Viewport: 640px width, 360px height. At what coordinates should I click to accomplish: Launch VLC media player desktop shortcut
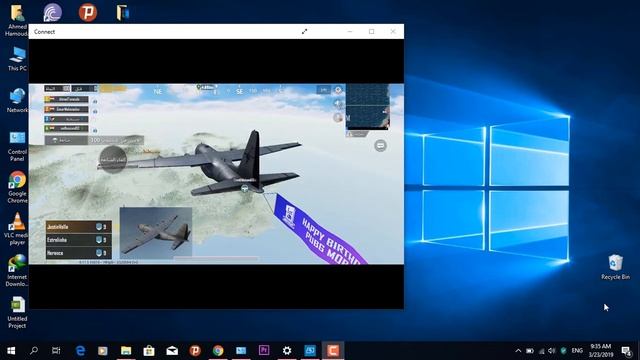[16, 229]
